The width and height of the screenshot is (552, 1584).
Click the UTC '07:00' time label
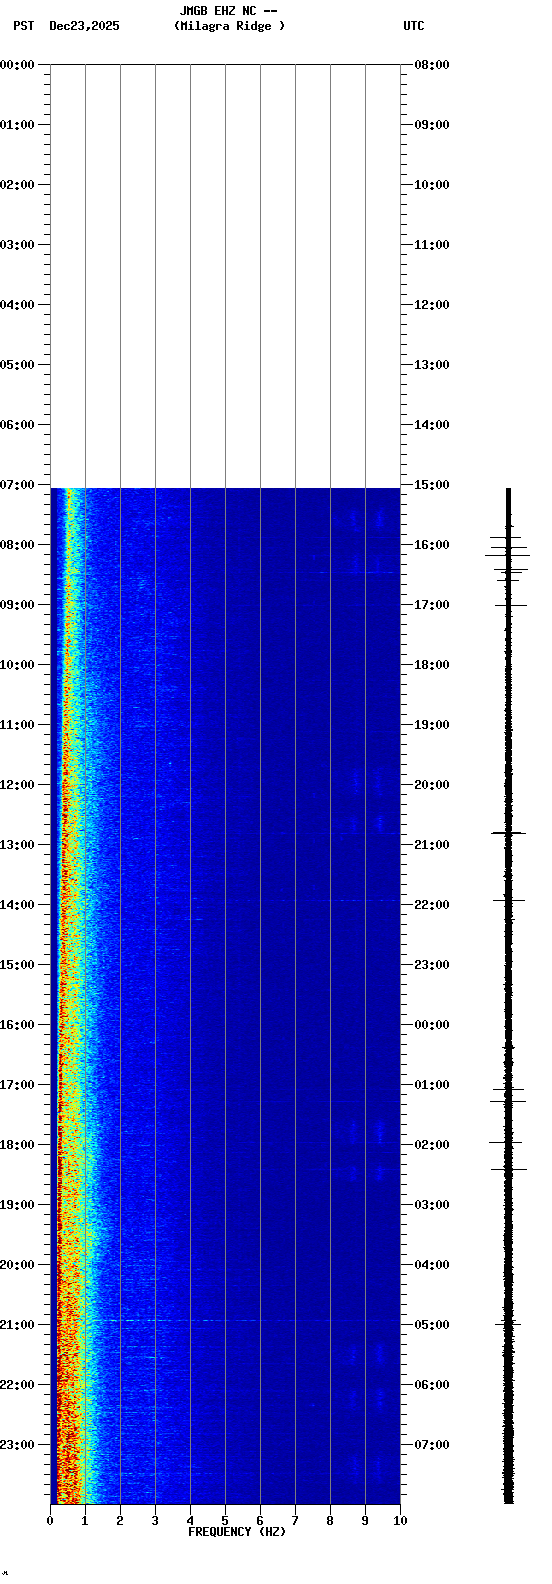pyautogui.click(x=432, y=1445)
